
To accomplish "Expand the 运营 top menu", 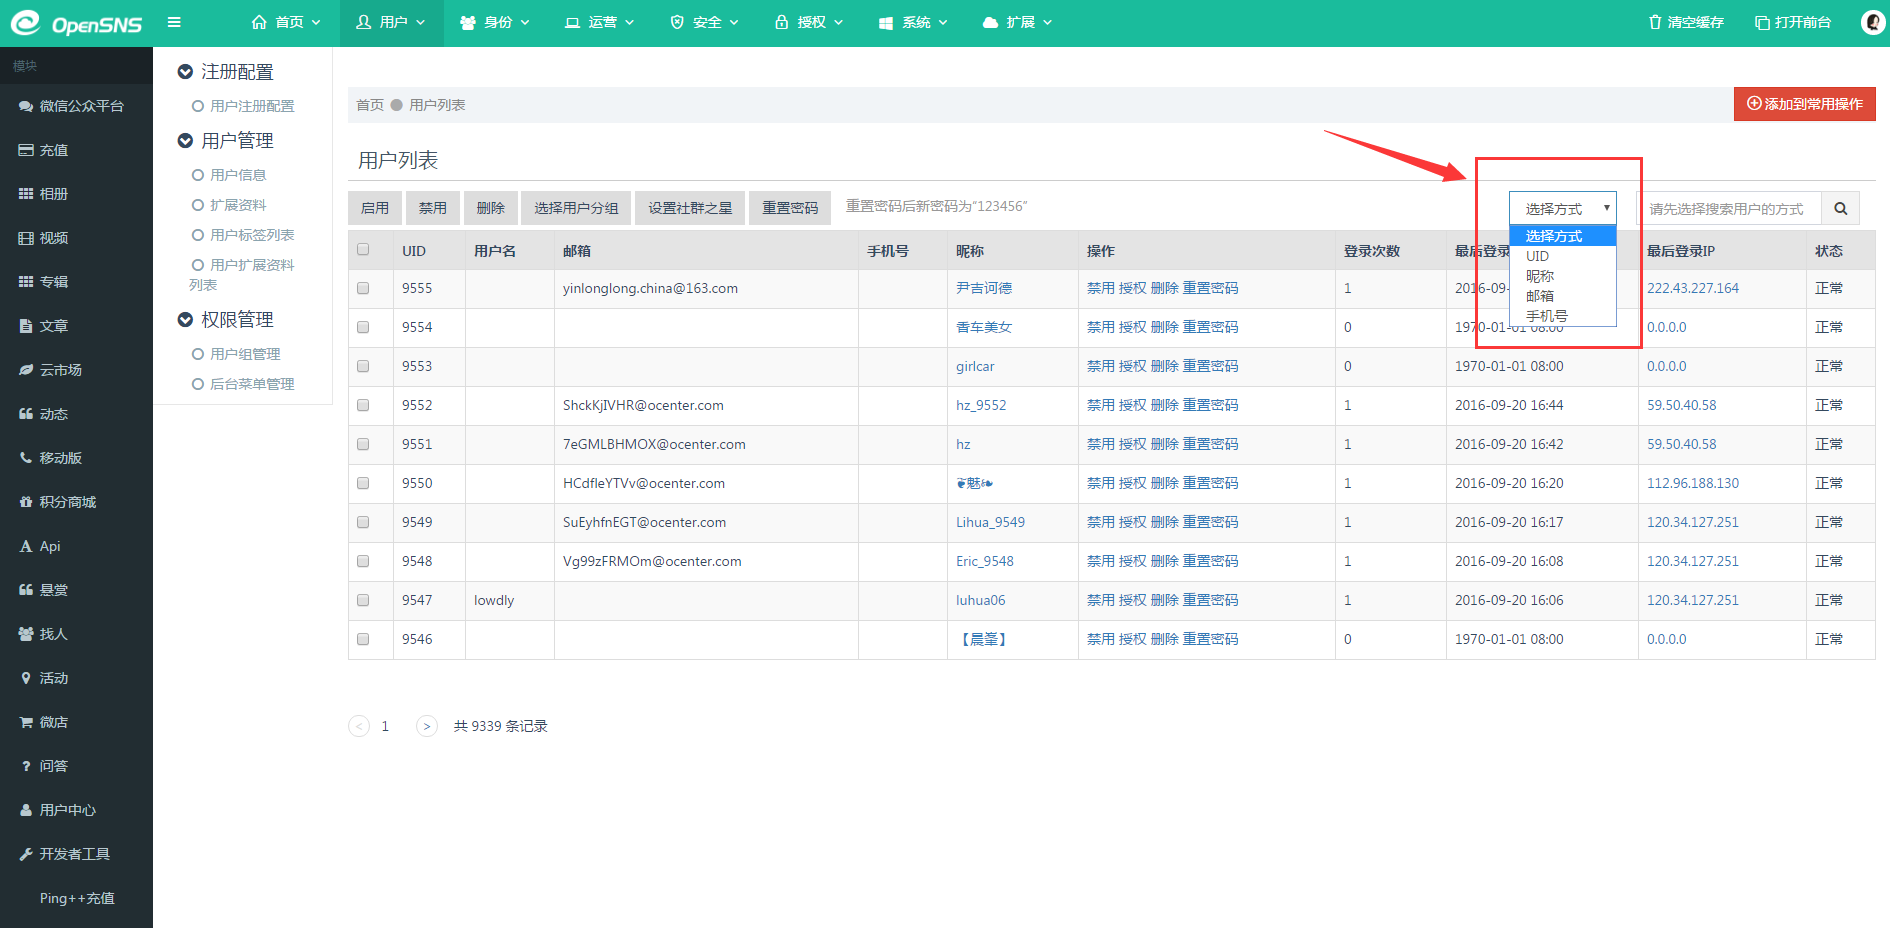I will click(600, 22).
